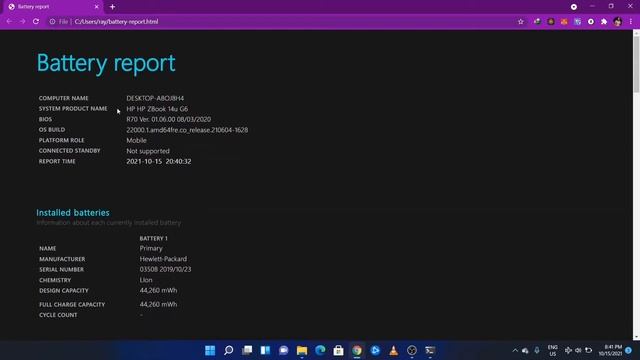Open a new tab with the plus button

112,7
